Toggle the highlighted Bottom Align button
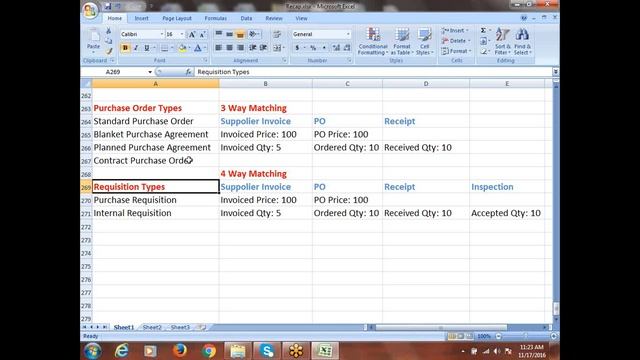 tap(240, 34)
